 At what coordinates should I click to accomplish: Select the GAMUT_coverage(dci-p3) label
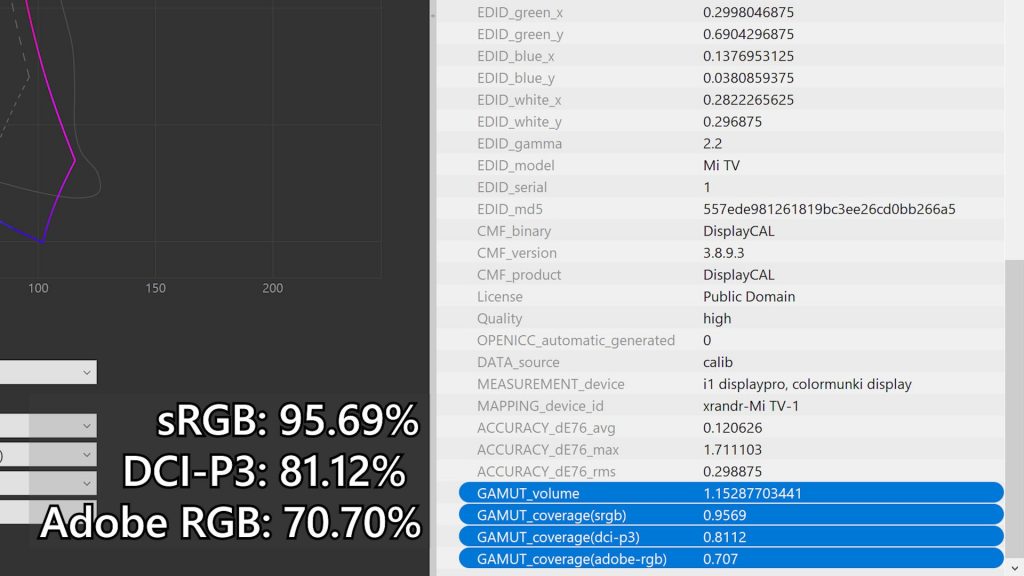tap(558, 537)
